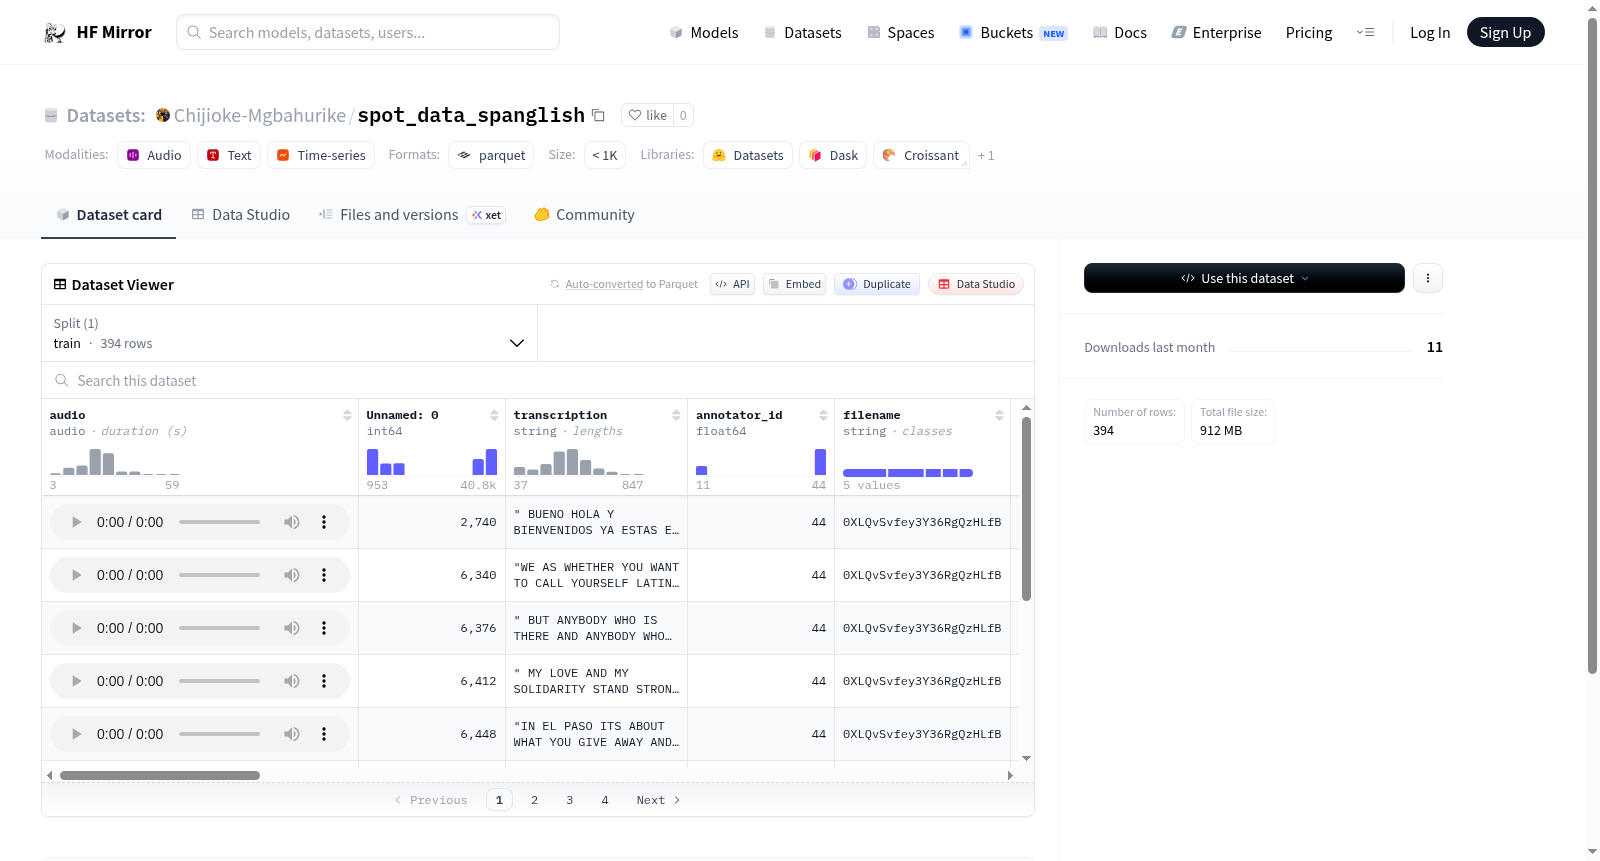Sort the annotator_id column
Screen dimensions: 1600x861
823,415
